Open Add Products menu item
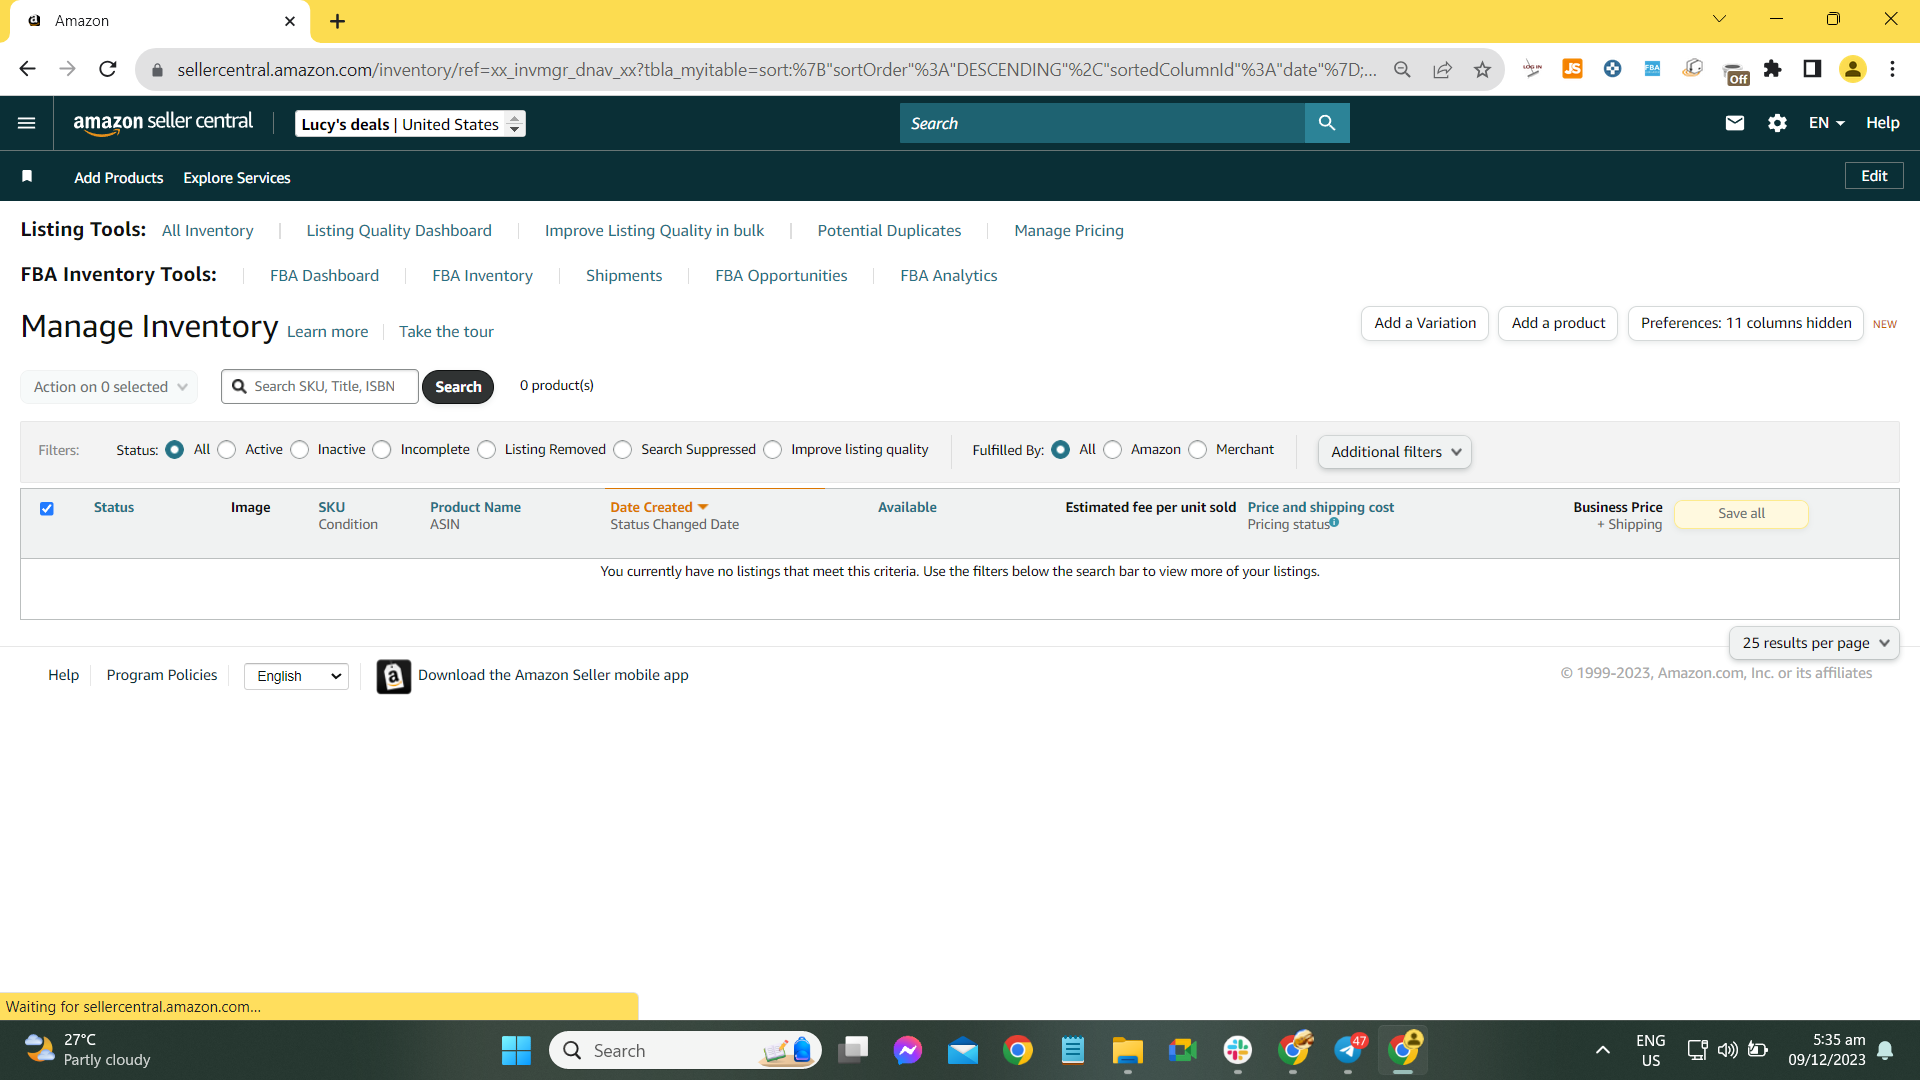The height and width of the screenshot is (1080, 1920). tap(119, 178)
